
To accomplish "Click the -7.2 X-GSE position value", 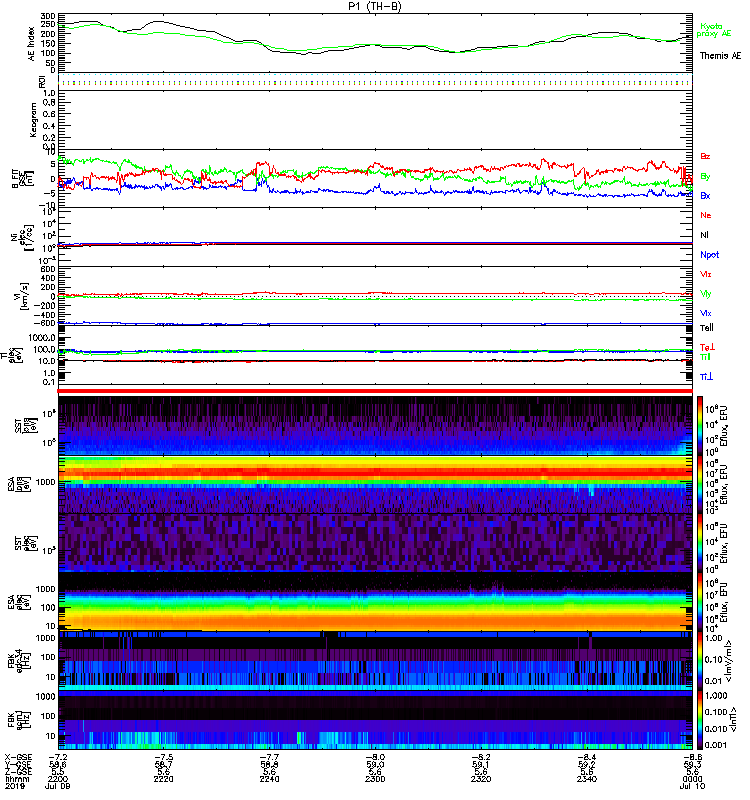I will click(x=58, y=757).
